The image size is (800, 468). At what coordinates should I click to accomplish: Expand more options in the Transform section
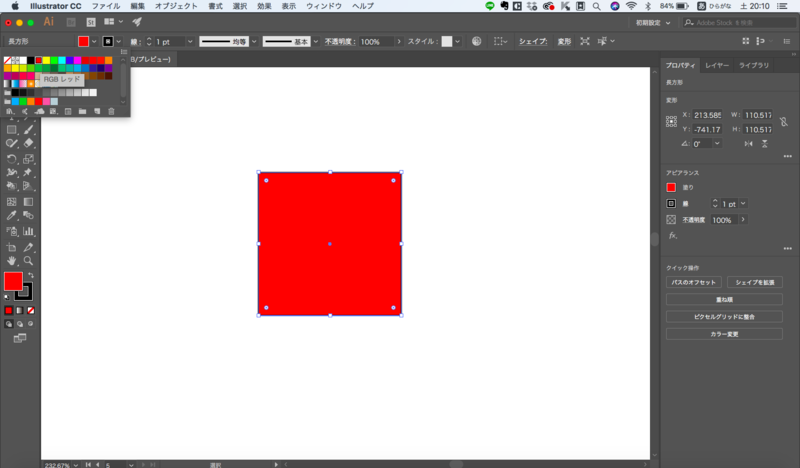pyautogui.click(x=787, y=156)
